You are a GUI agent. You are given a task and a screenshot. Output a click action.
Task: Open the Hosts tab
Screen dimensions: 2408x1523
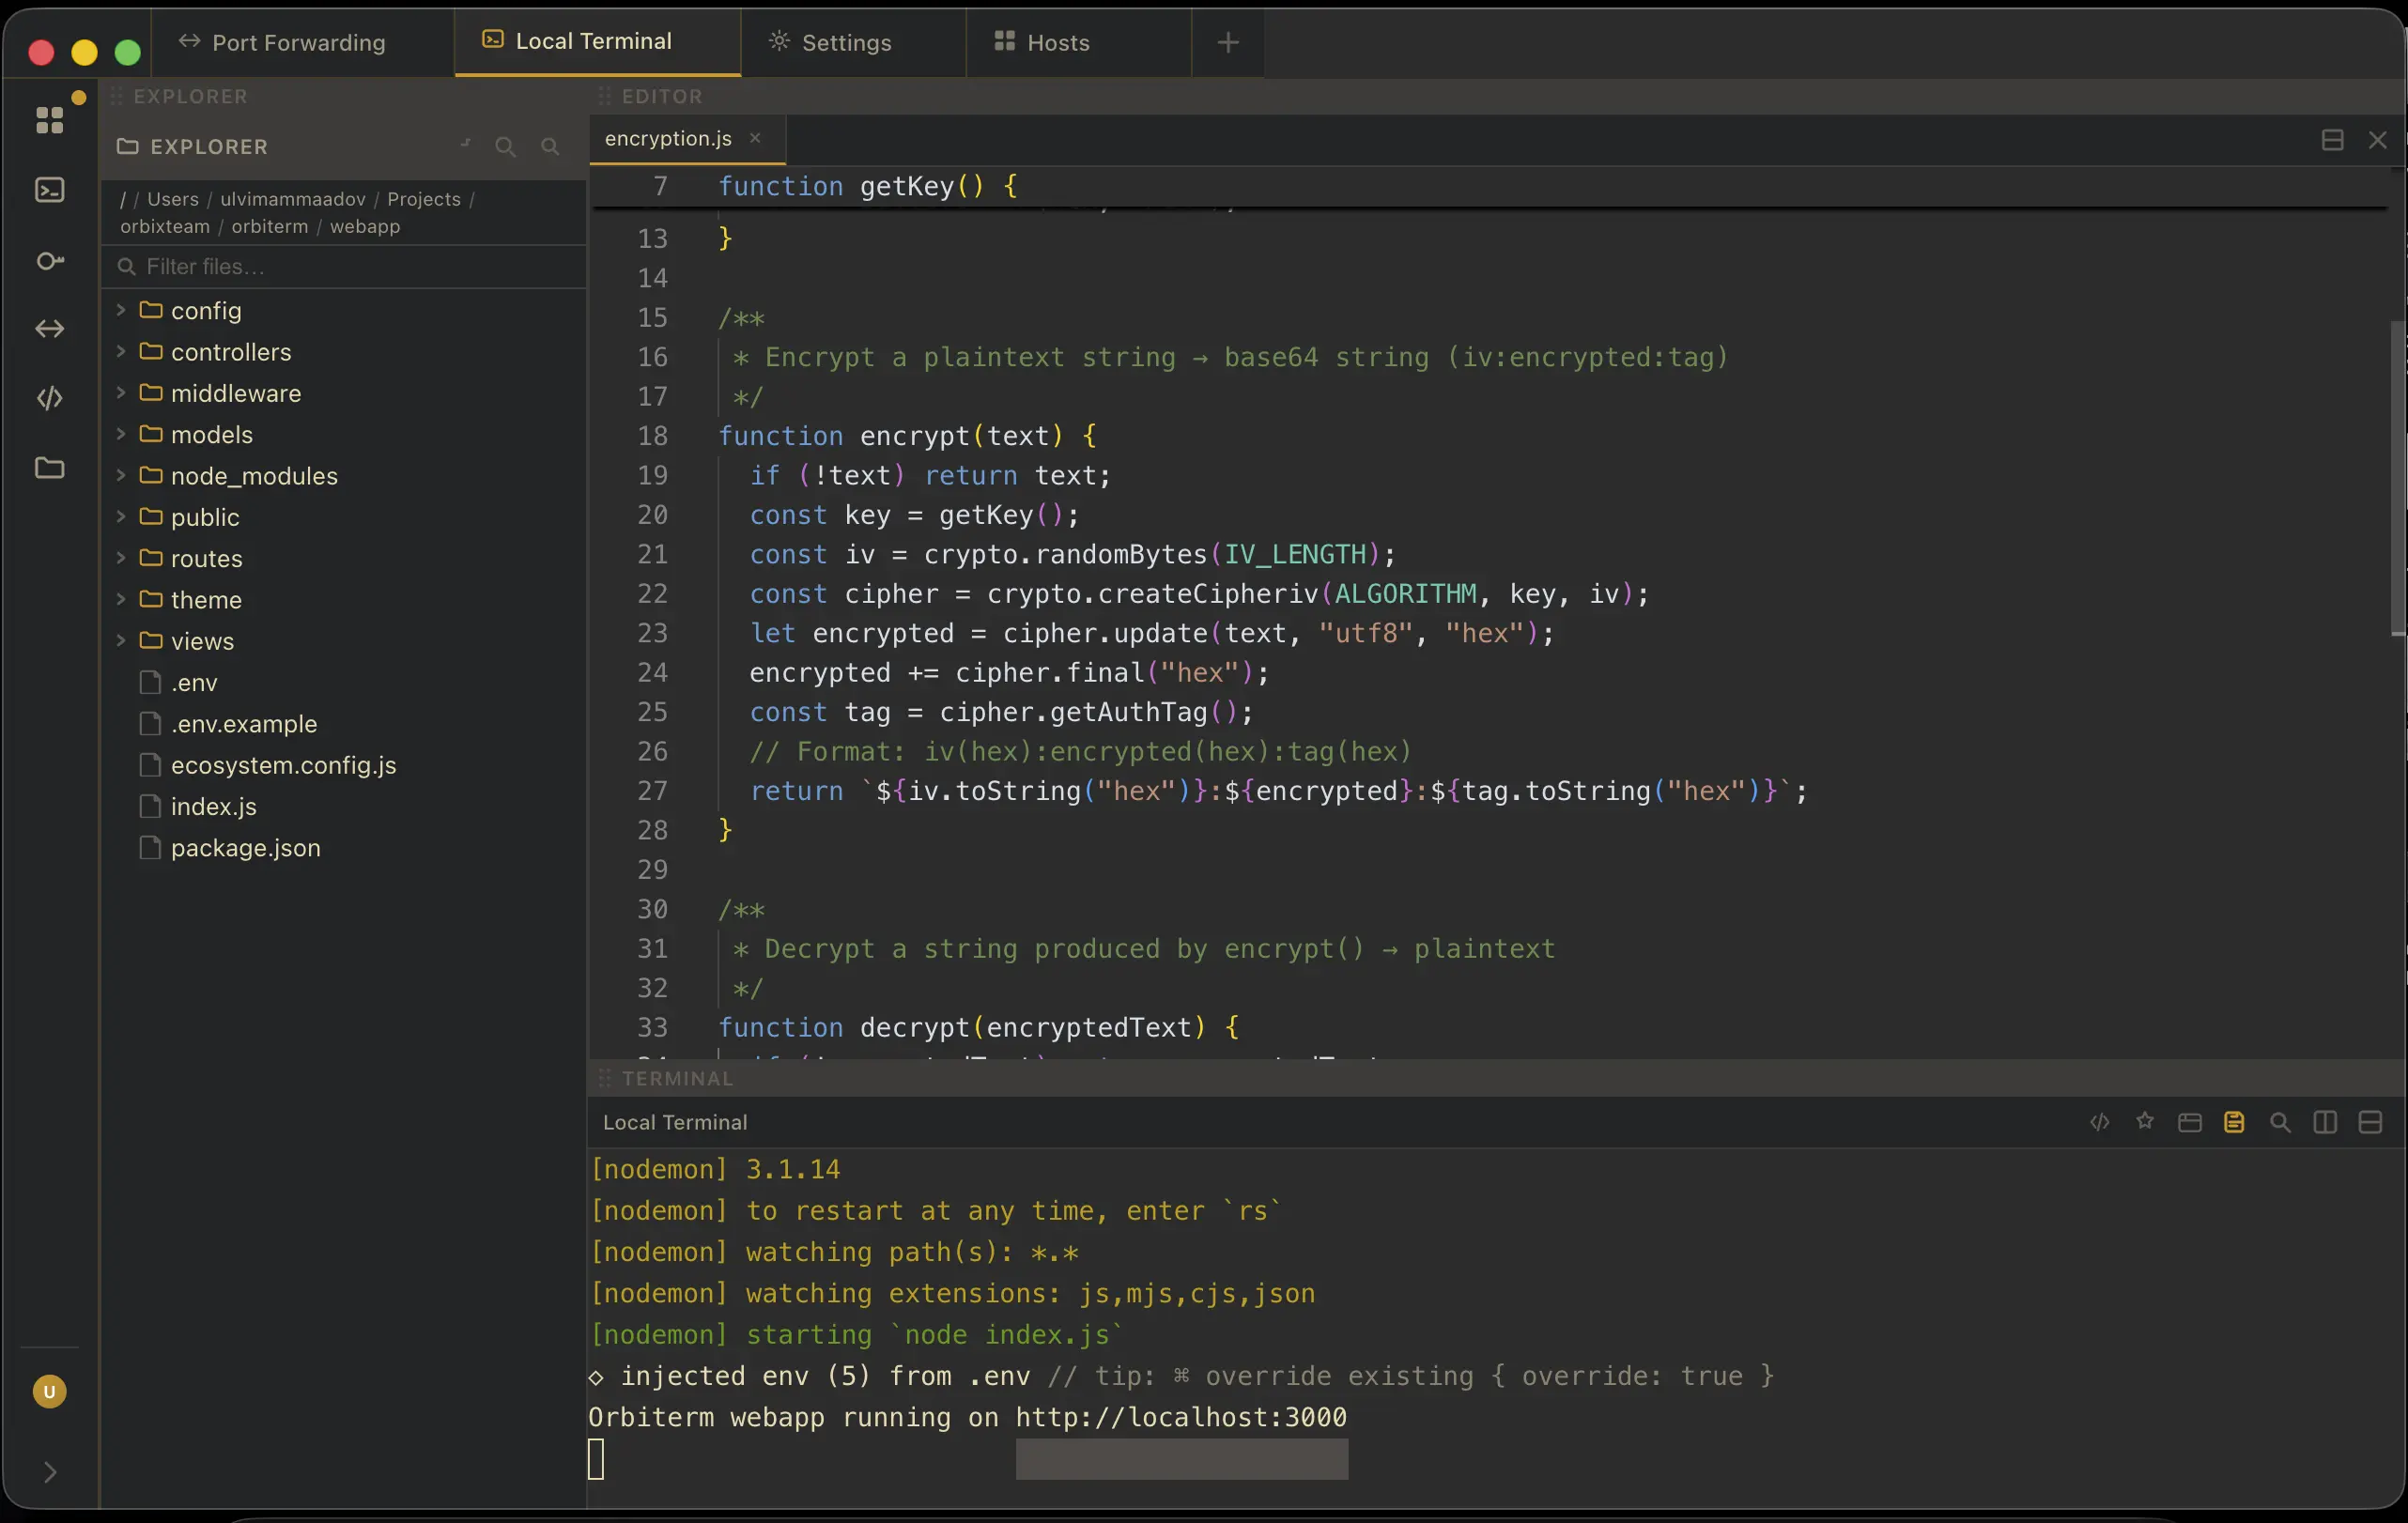pos(1079,42)
